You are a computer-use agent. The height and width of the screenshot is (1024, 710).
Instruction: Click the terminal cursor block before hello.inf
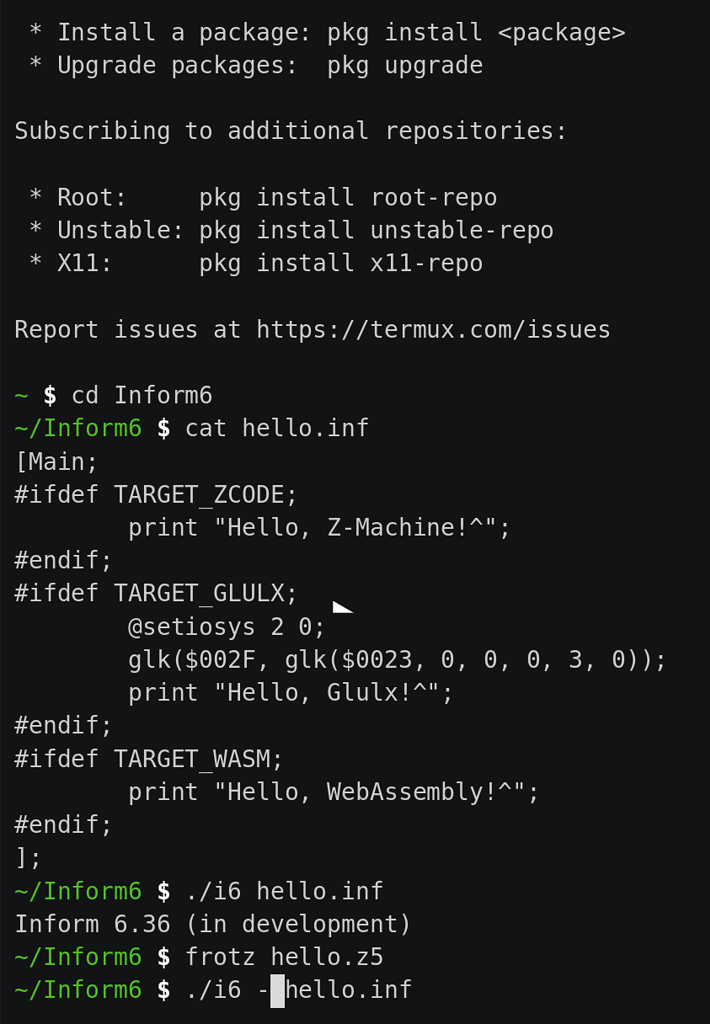pyautogui.click(x=278, y=991)
